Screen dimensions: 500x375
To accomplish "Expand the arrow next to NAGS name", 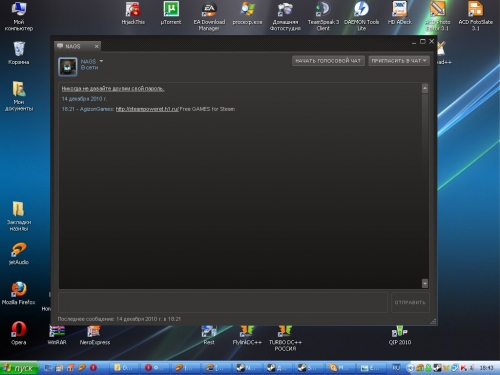I will [101, 61].
